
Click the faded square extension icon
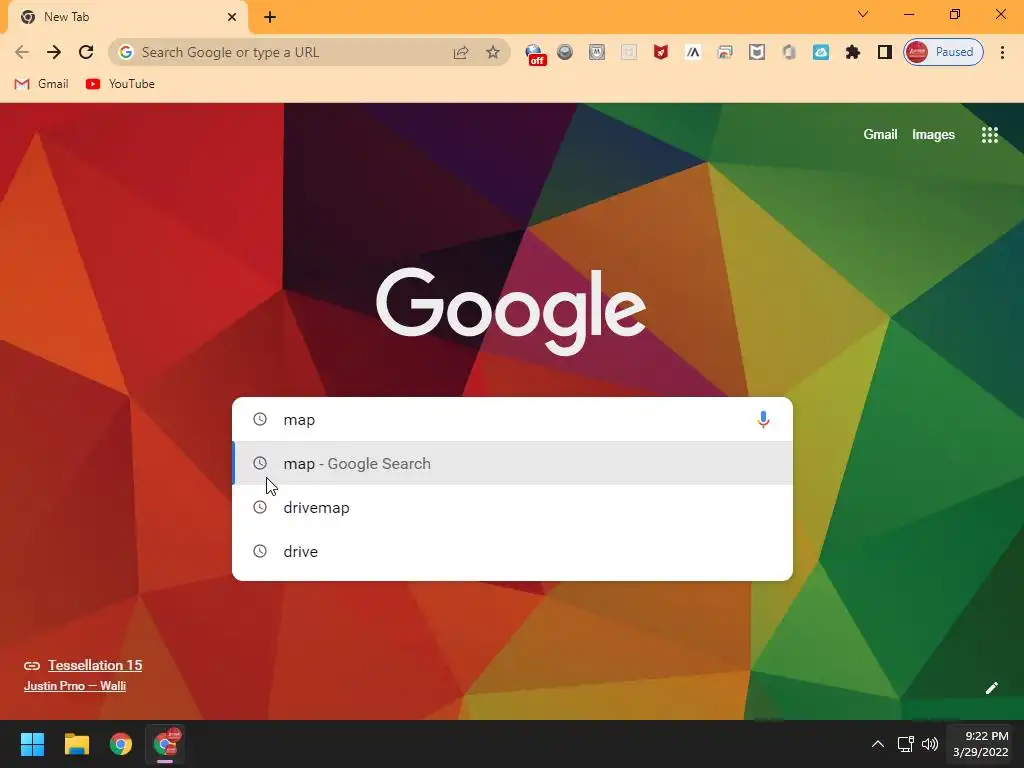(x=629, y=52)
